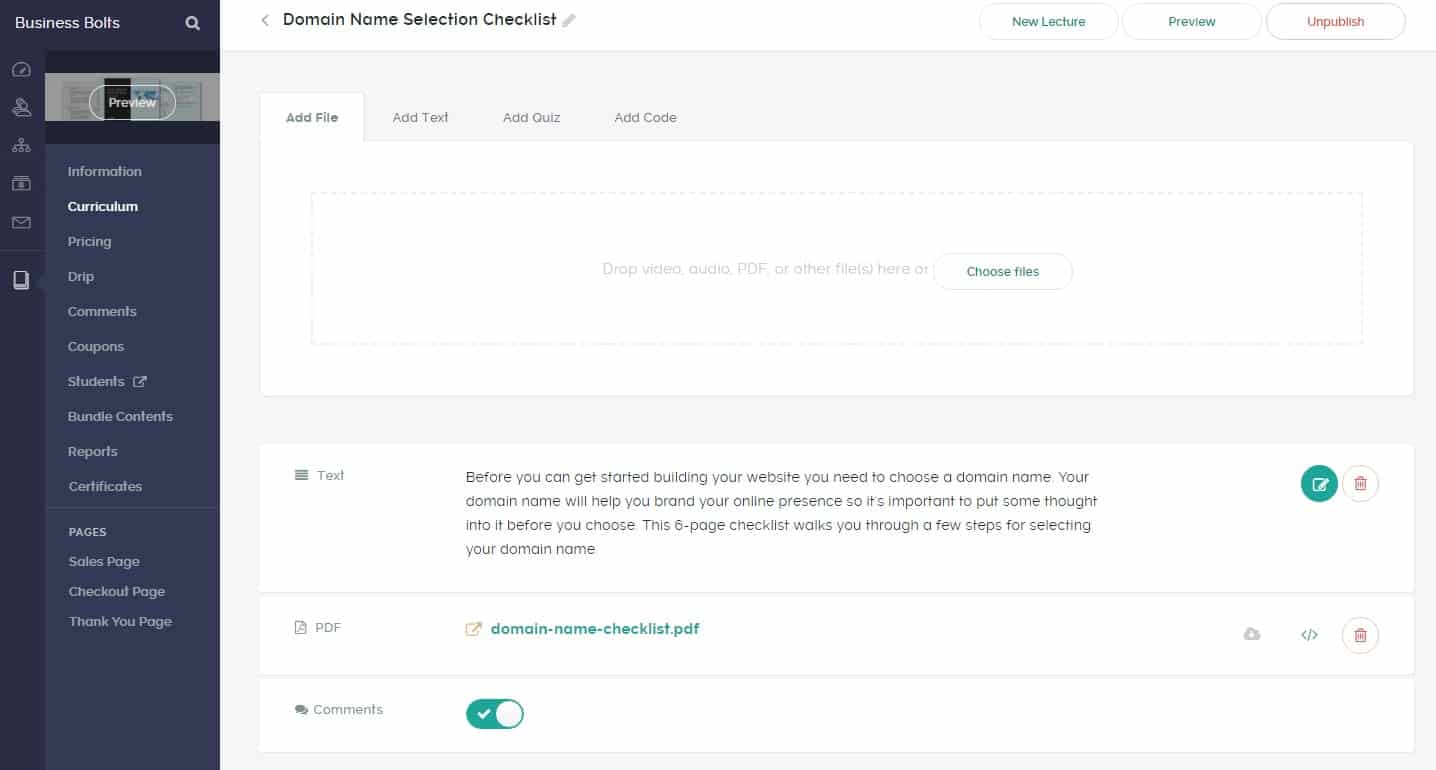Click the Choose files button
This screenshot has height=770, width=1436.
pyautogui.click(x=1002, y=271)
